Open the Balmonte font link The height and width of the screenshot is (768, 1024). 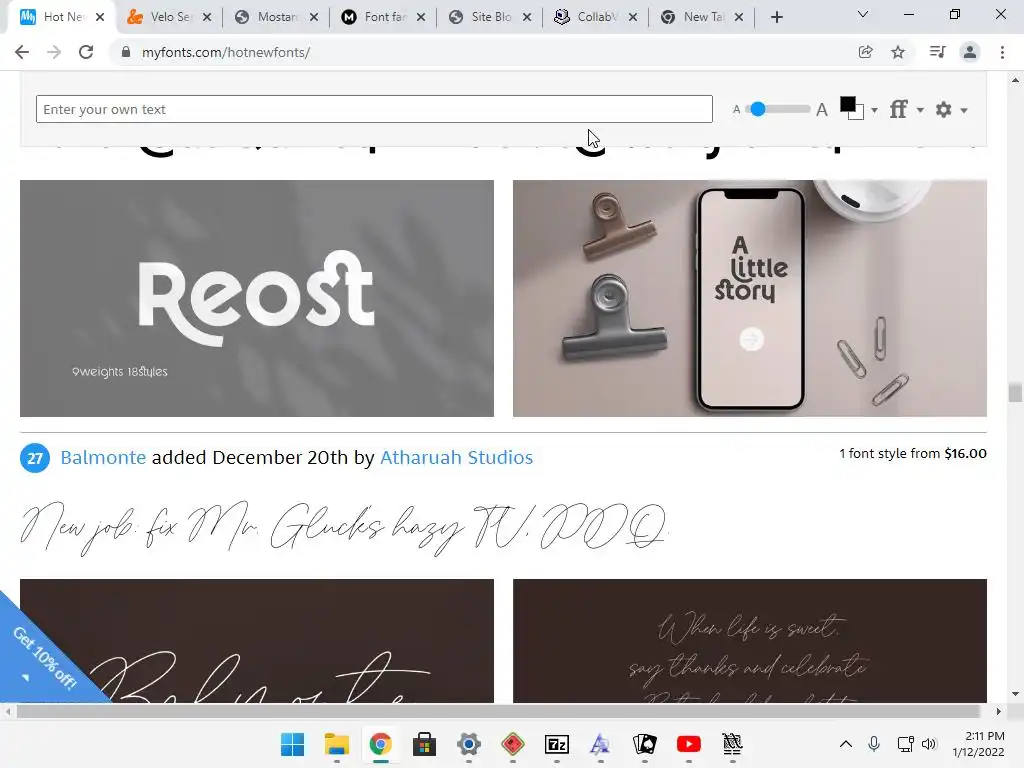tap(103, 457)
